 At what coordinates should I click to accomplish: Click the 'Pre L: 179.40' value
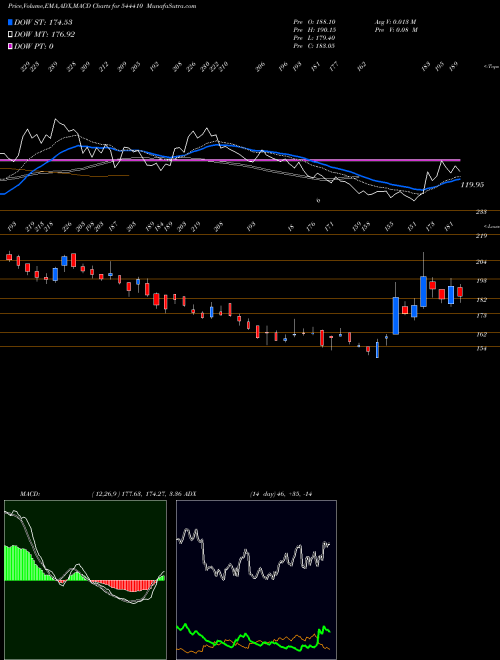(314, 38)
